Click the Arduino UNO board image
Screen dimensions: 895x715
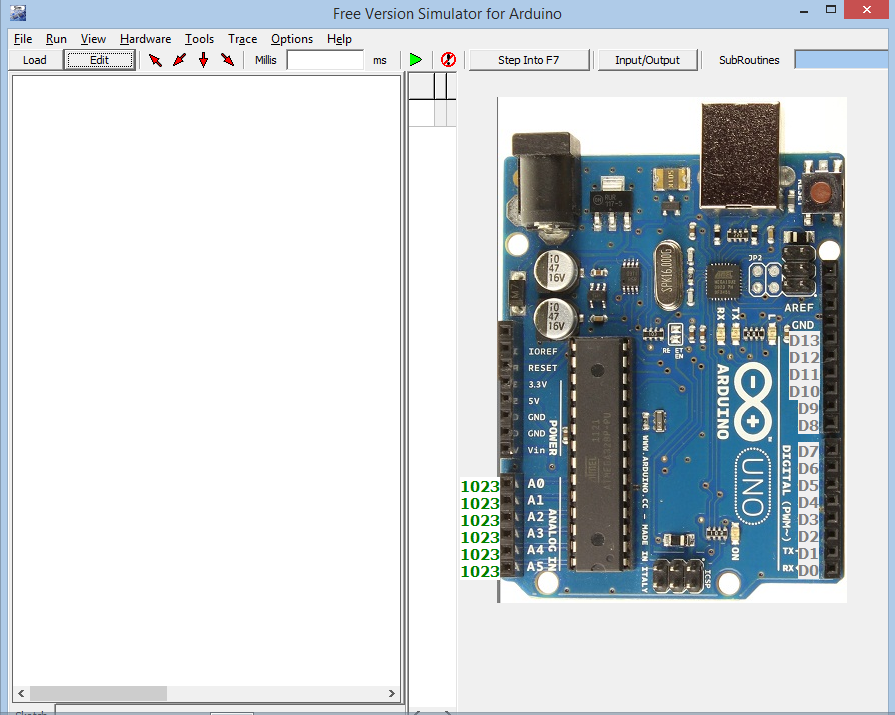672,349
